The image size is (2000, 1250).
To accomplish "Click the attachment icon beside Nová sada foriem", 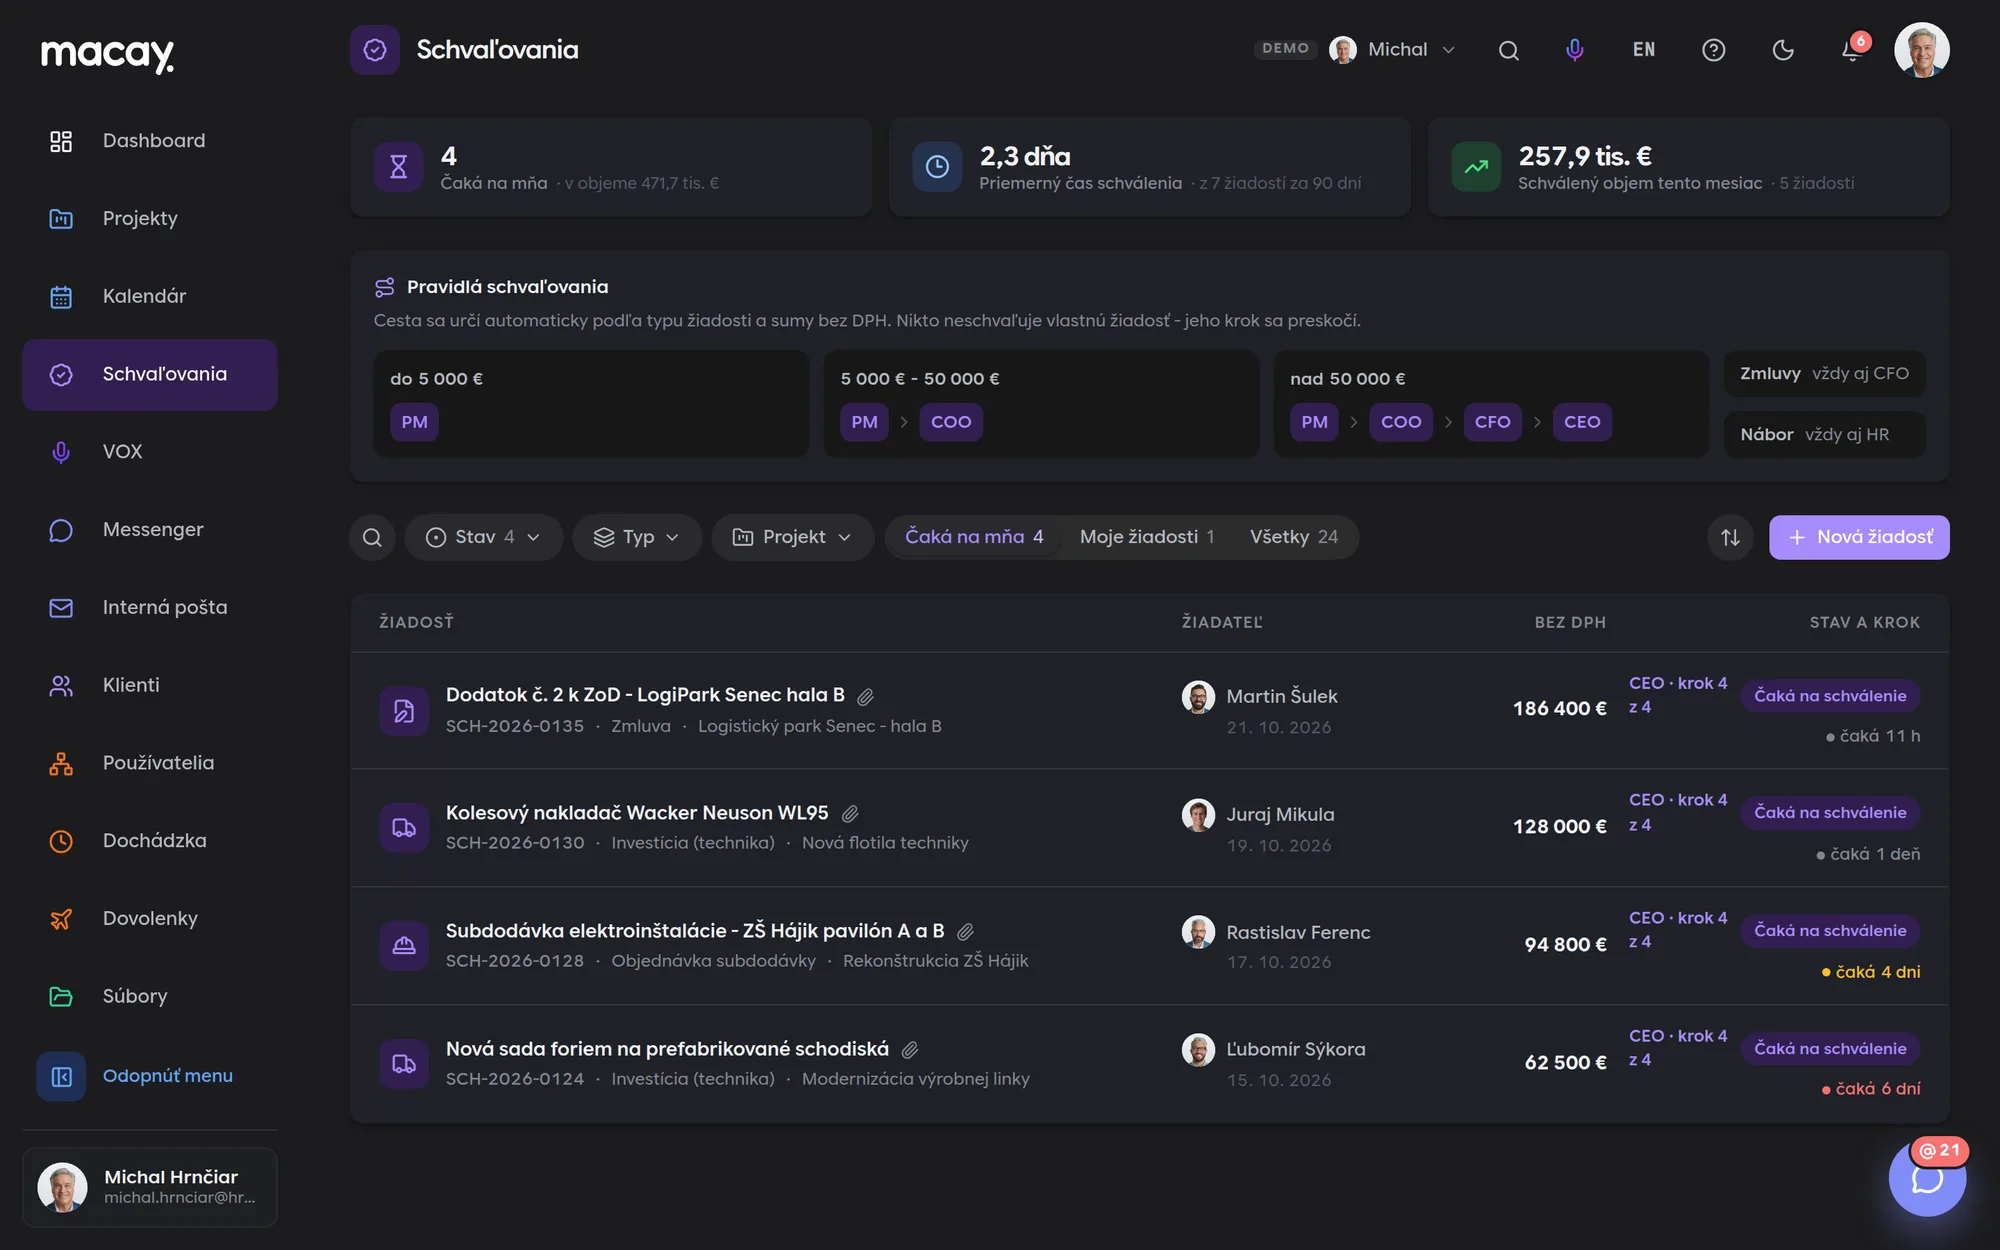I will coord(910,1050).
